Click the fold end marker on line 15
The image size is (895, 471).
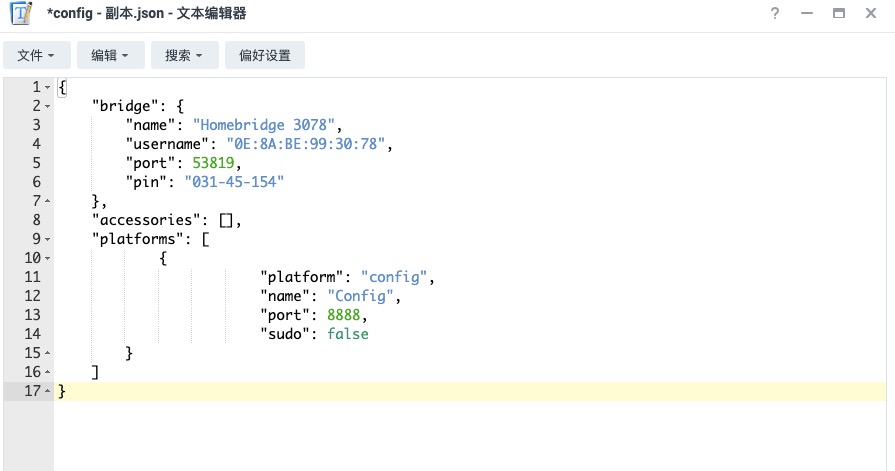[x=47, y=353]
